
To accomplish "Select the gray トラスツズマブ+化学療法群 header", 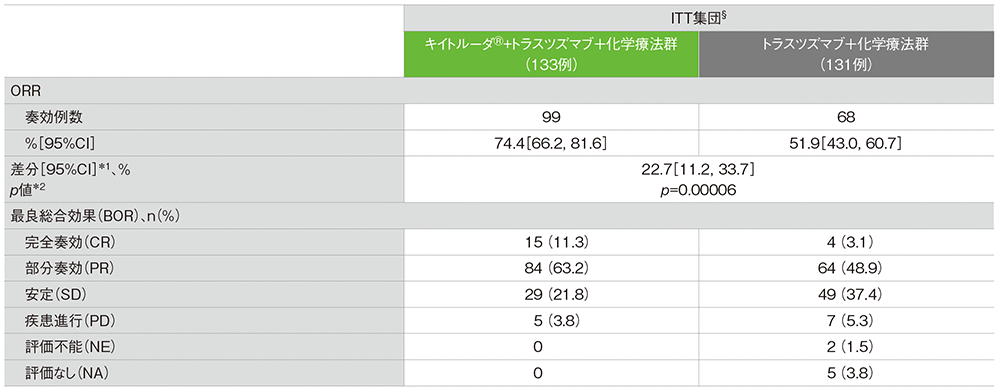I will tap(847, 55).
